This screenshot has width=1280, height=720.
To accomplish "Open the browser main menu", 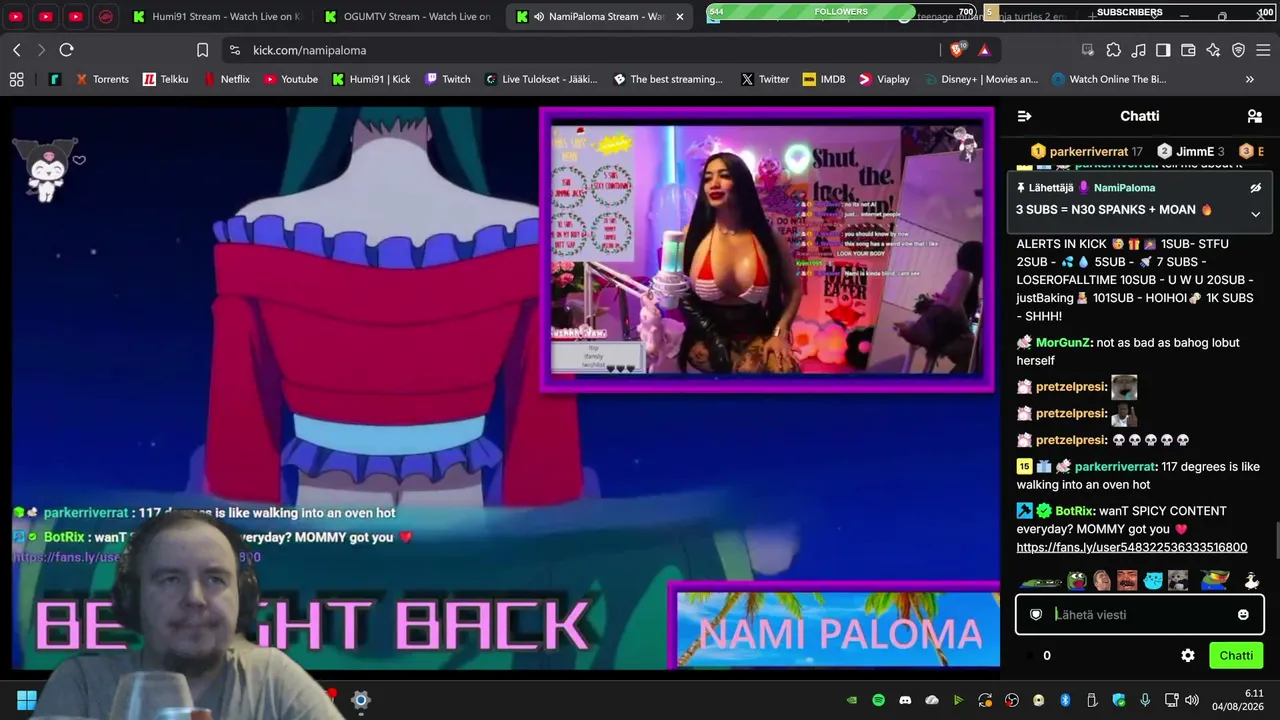I will tap(1263, 50).
